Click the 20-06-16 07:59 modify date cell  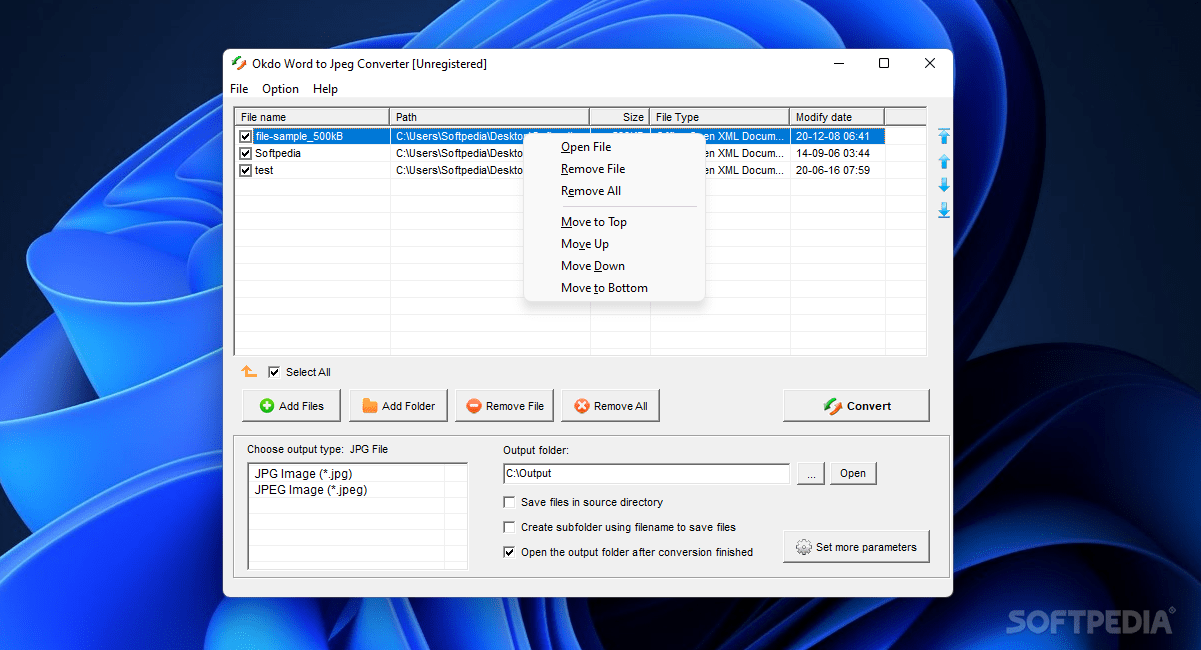tap(833, 170)
